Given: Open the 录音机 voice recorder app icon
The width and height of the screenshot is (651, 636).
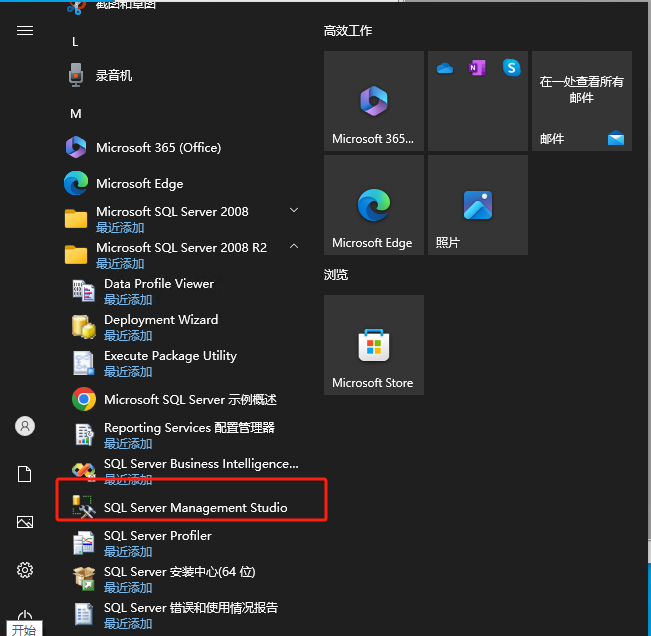Looking at the screenshot, I should click(x=76, y=75).
